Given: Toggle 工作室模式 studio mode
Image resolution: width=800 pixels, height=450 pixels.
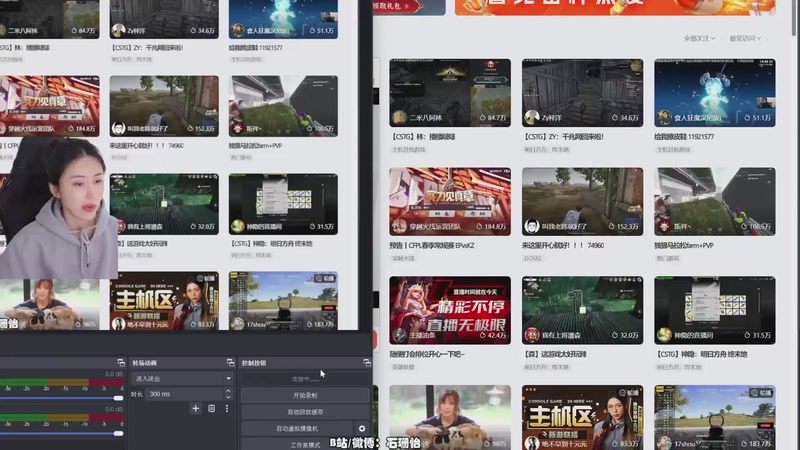Looking at the screenshot, I should coord(305,444).
